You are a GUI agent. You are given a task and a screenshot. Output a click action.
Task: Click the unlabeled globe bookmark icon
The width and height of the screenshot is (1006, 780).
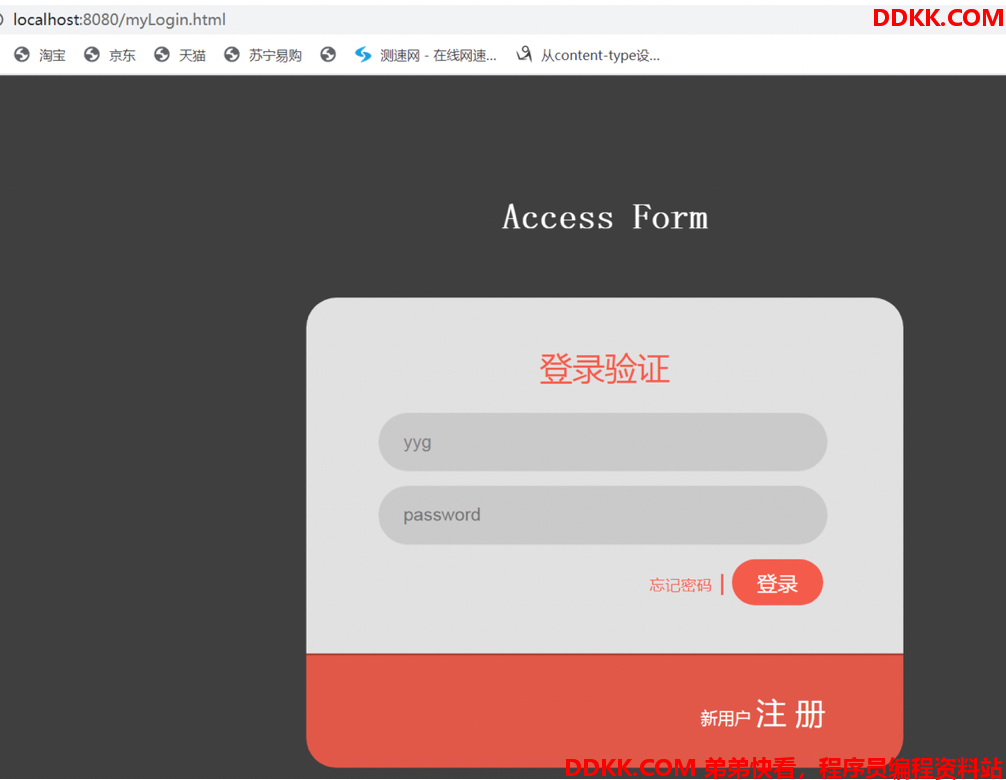328,55
